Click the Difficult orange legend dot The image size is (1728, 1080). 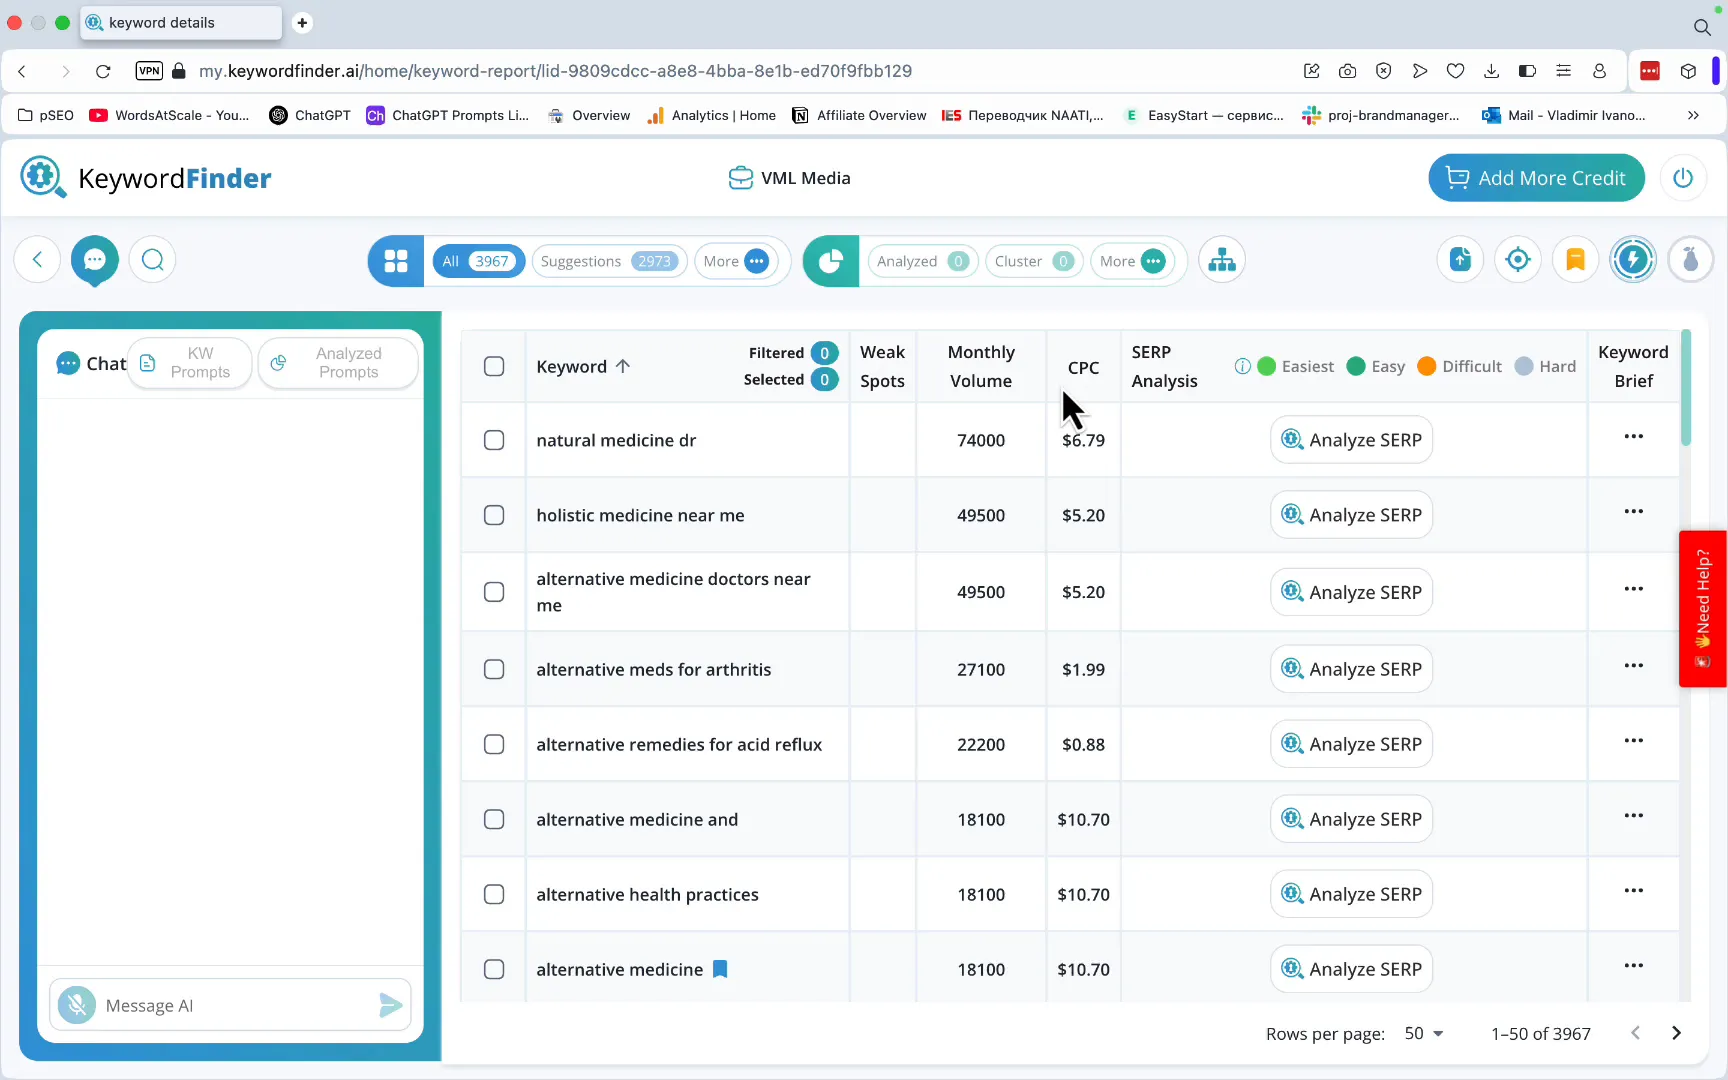1427,366
